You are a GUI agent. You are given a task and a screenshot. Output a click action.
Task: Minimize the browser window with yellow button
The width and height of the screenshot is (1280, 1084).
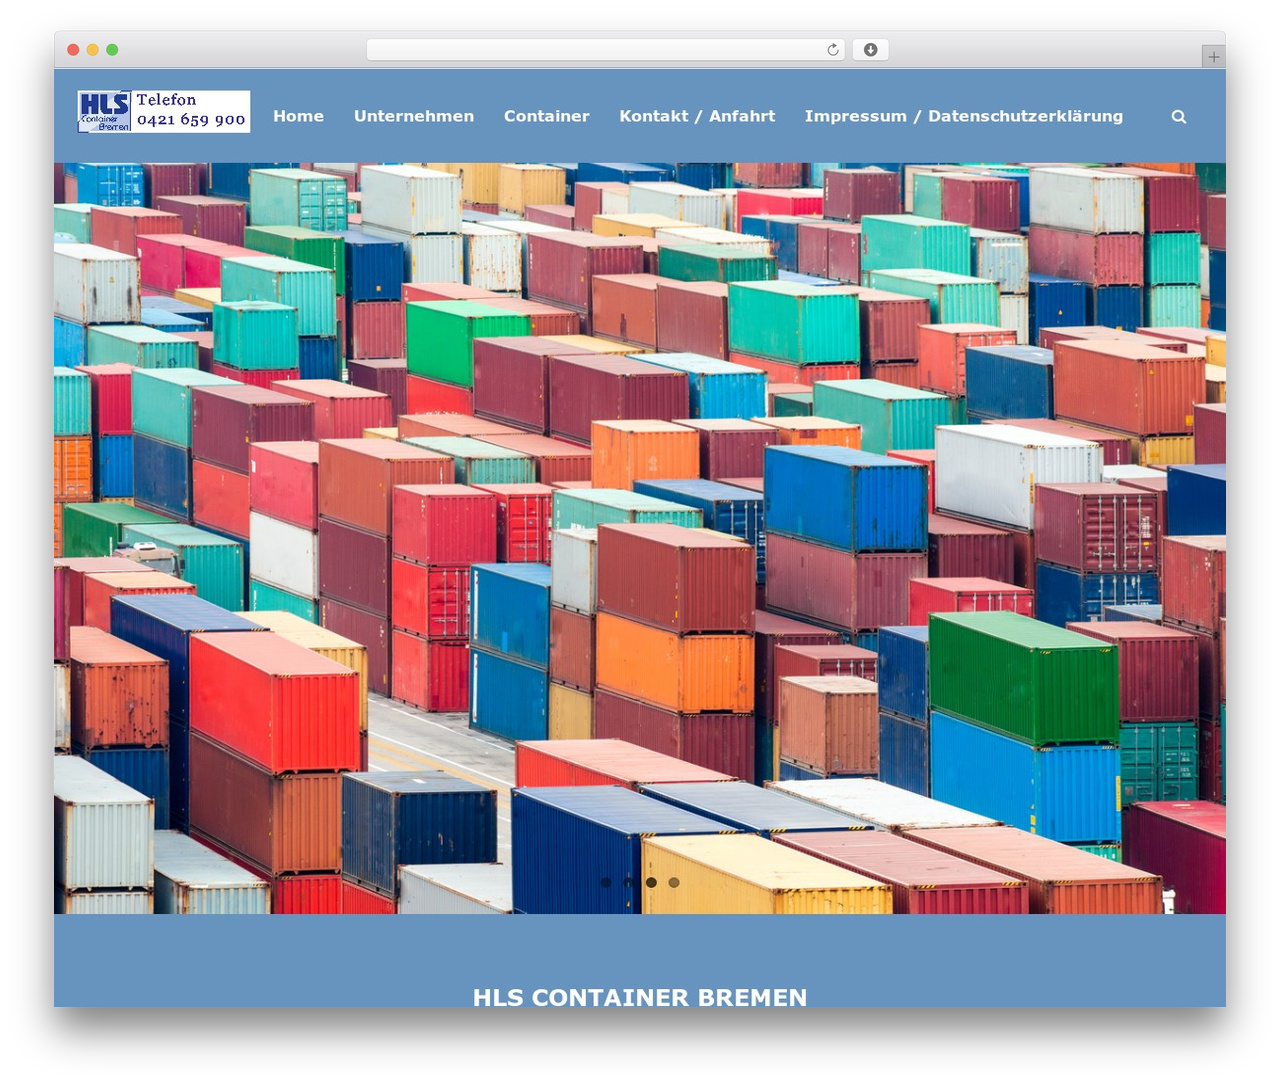(93, 49)
